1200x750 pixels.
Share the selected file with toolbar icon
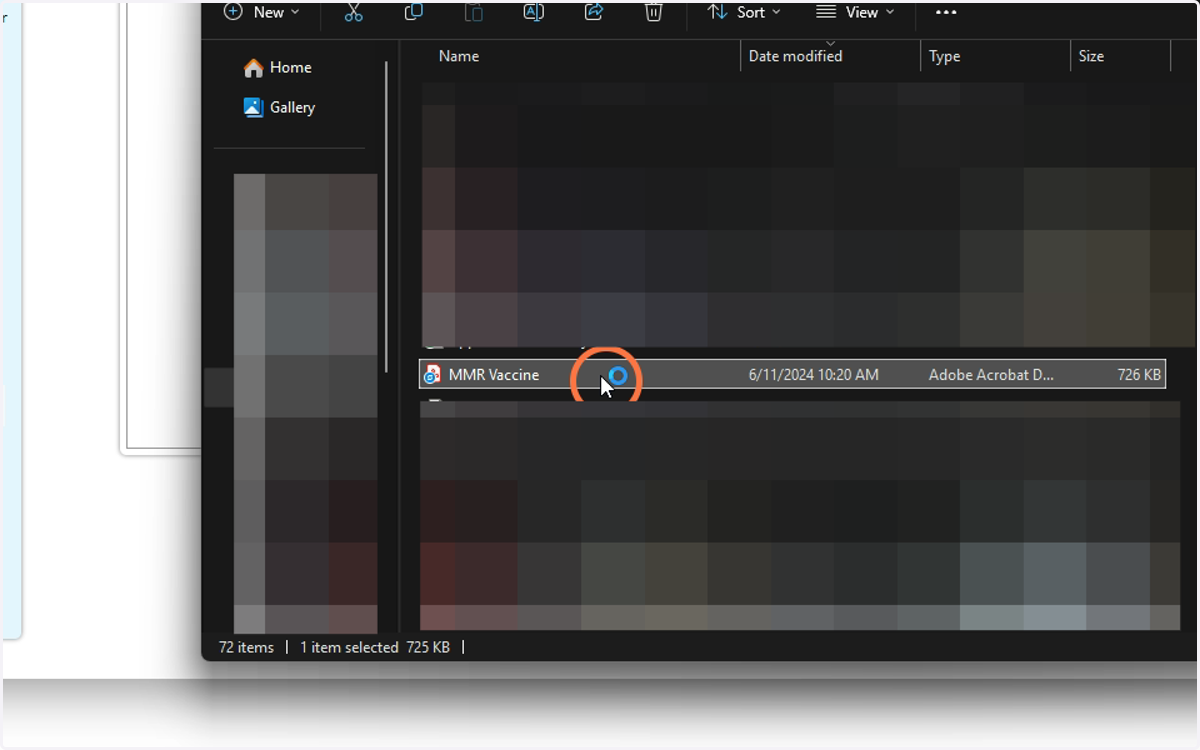click(594, 12)
